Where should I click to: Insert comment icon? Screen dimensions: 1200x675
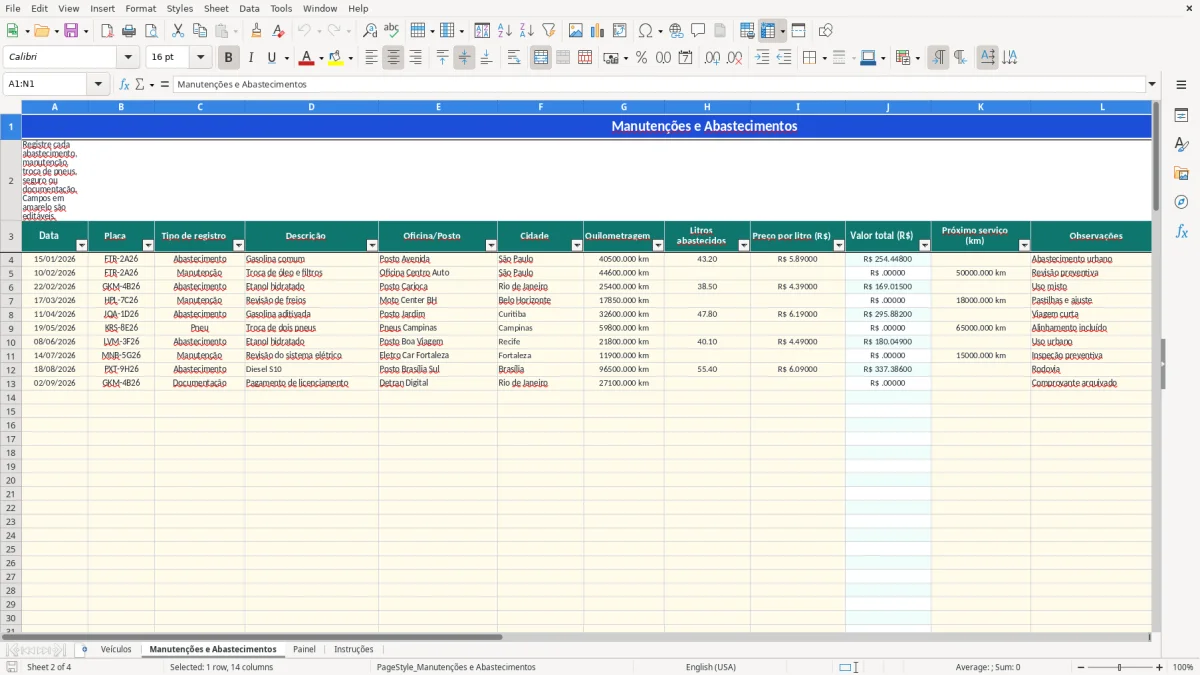(698, 31)
